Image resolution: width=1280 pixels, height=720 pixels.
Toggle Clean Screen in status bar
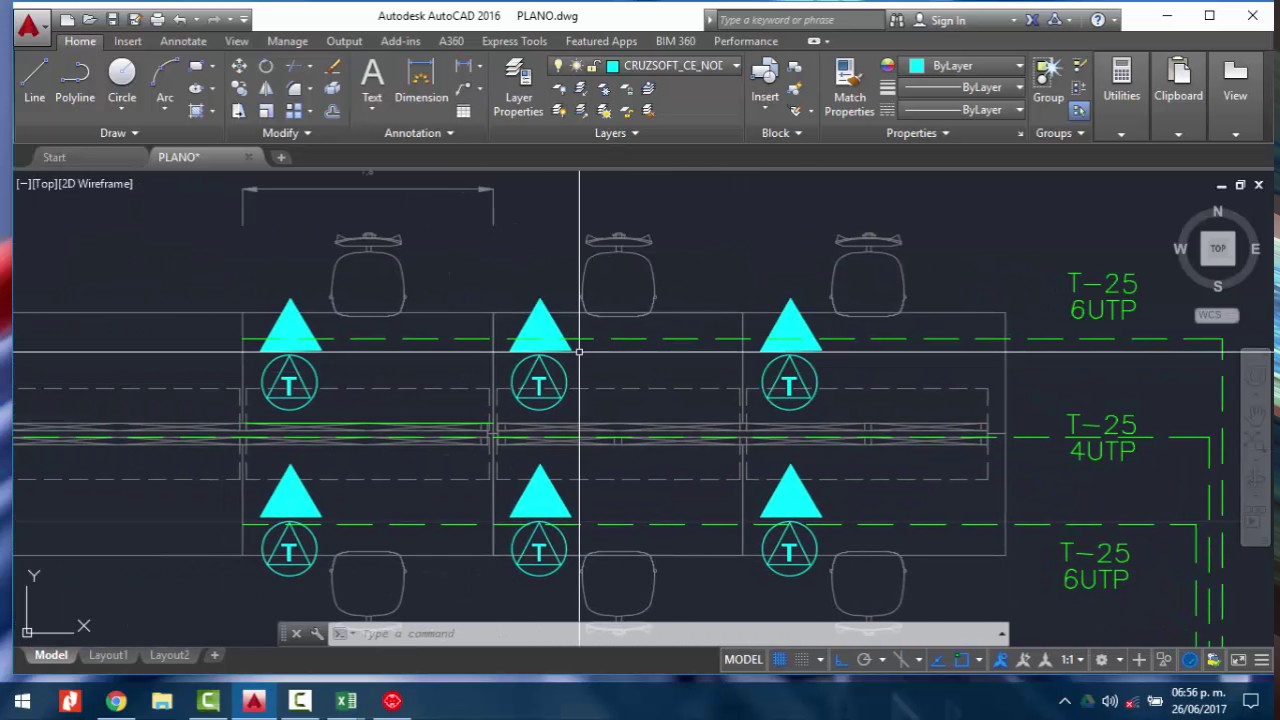tap(1238, 659)
